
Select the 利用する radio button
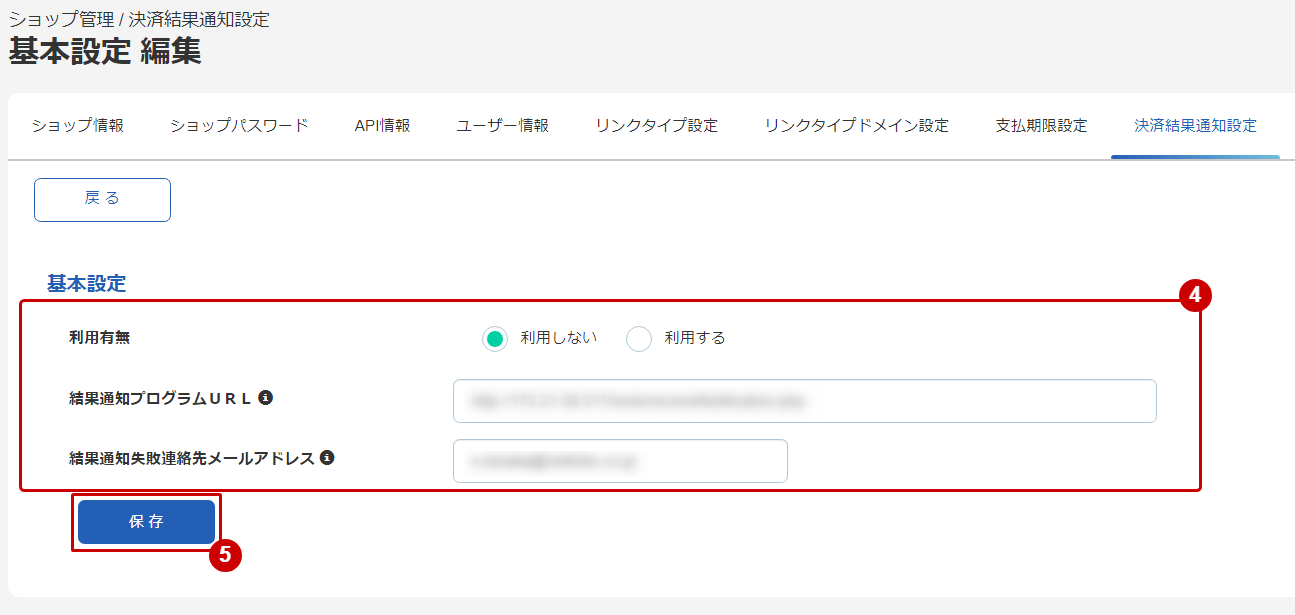(x=639, y=339)
